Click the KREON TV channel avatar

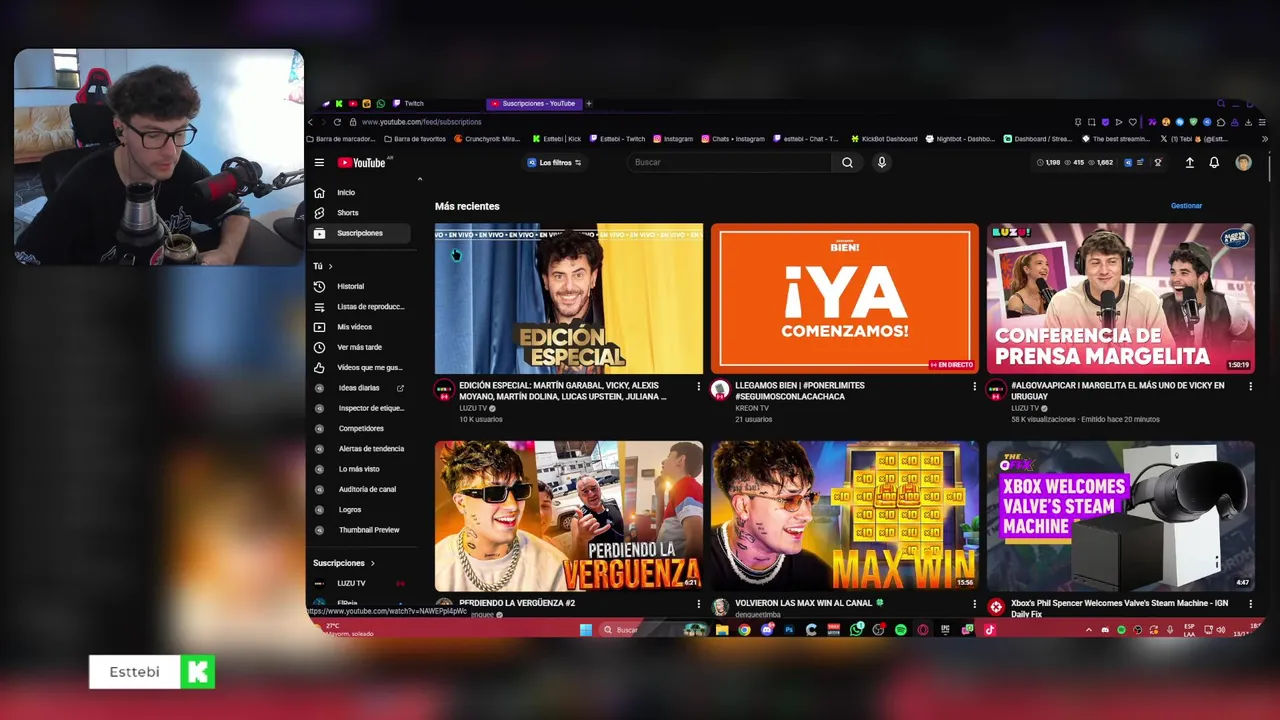pyautogui.click(x=720, y=390)
